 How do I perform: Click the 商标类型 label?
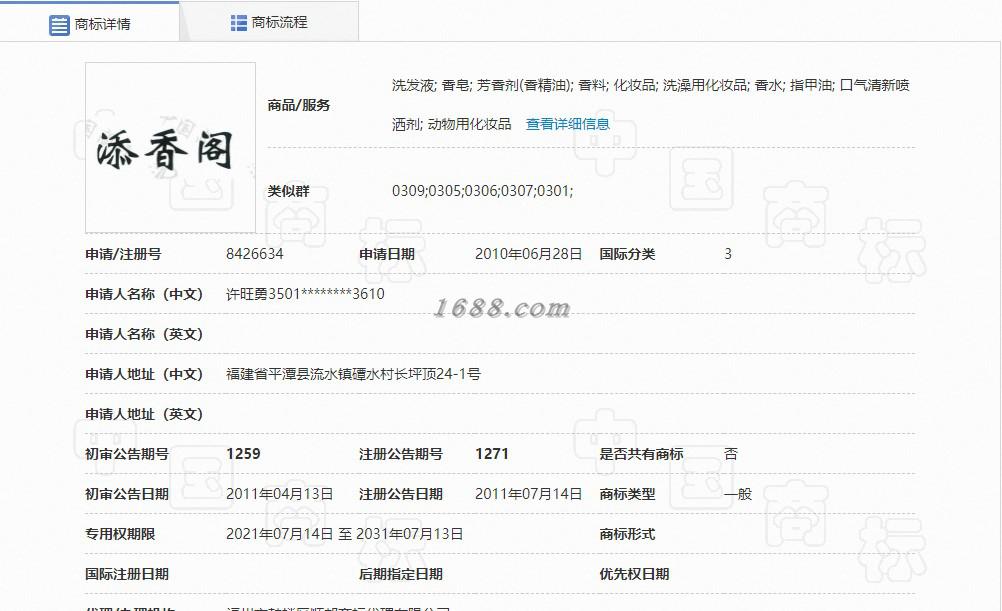(628, 494)
